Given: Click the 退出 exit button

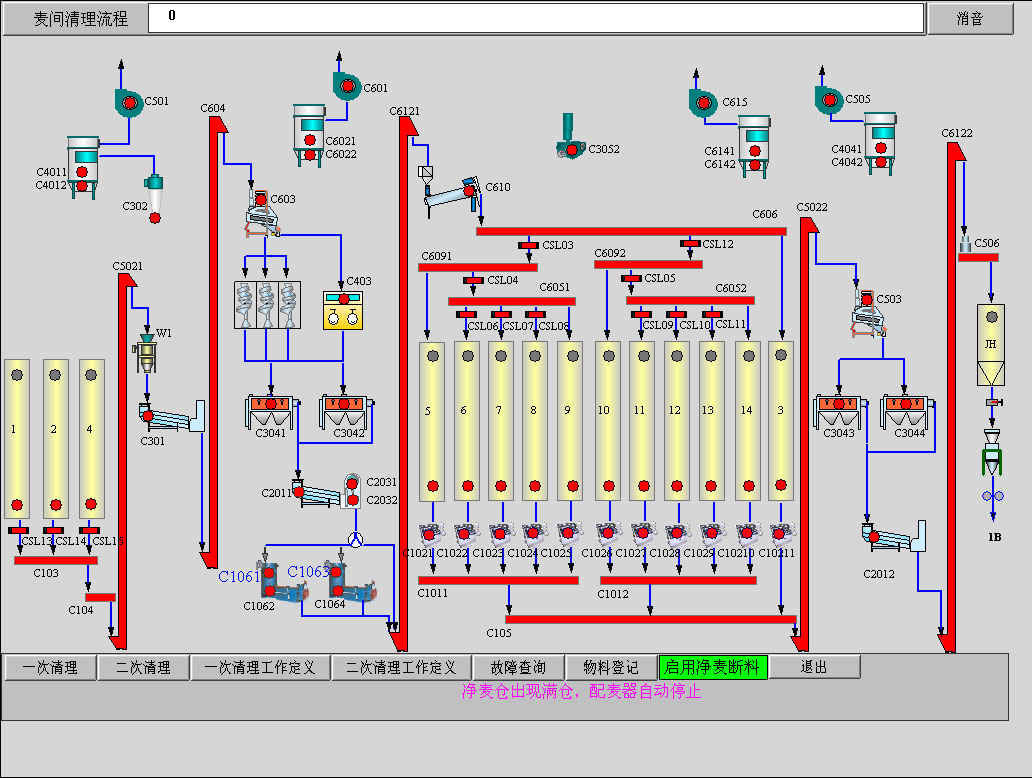Looking at the screenshot, I should 815,667.
